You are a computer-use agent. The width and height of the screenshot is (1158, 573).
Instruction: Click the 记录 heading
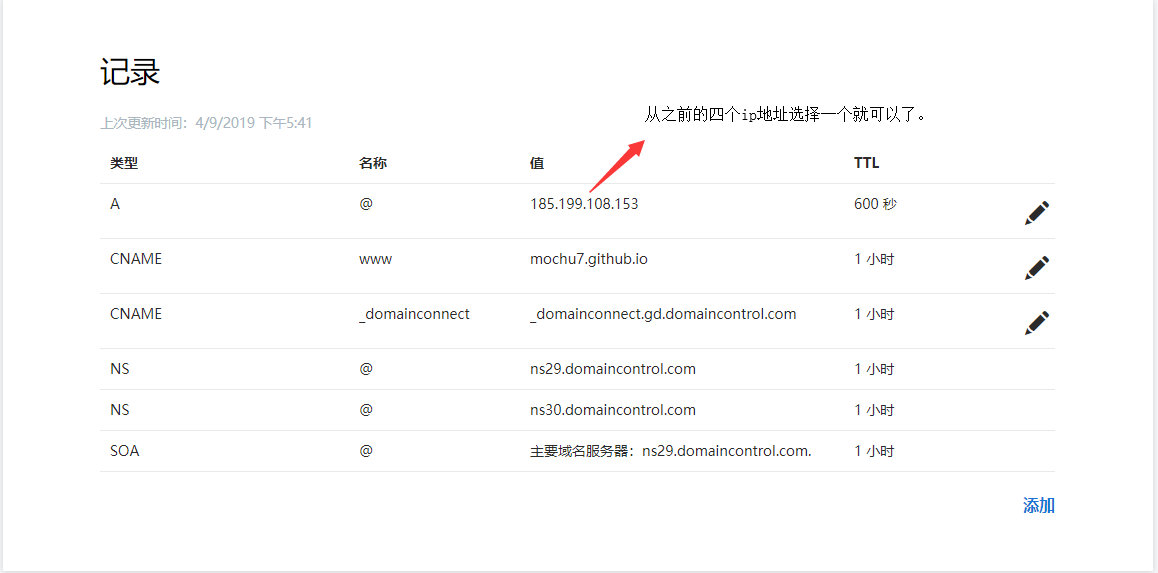point(130,72)
